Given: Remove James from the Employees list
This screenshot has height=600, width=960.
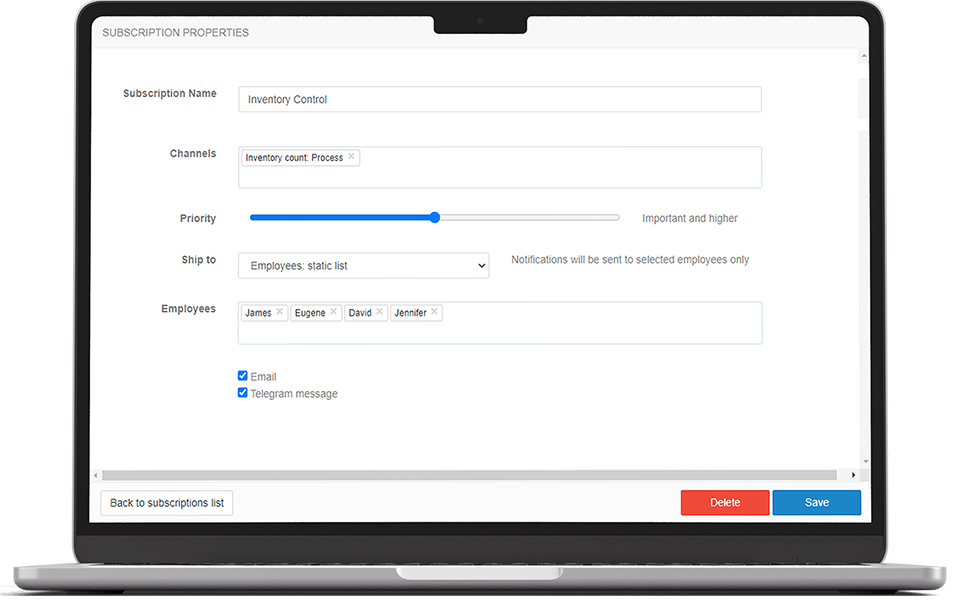Looking at the screenshot, I should click(278, 311).
